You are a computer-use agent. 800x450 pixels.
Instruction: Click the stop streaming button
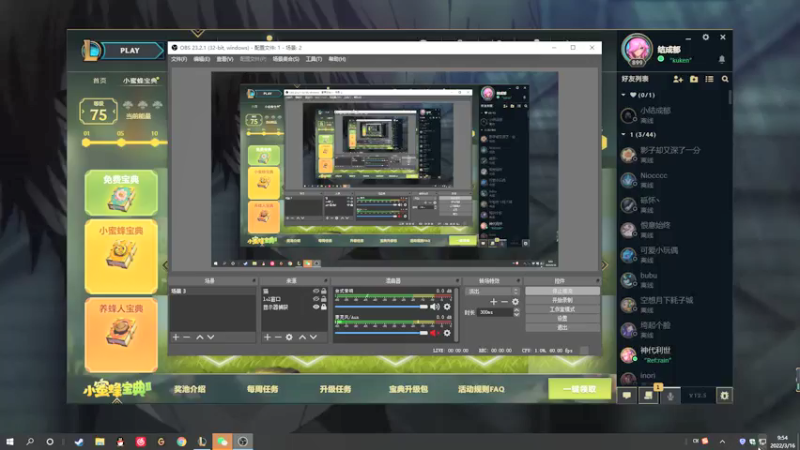(562, 291)
